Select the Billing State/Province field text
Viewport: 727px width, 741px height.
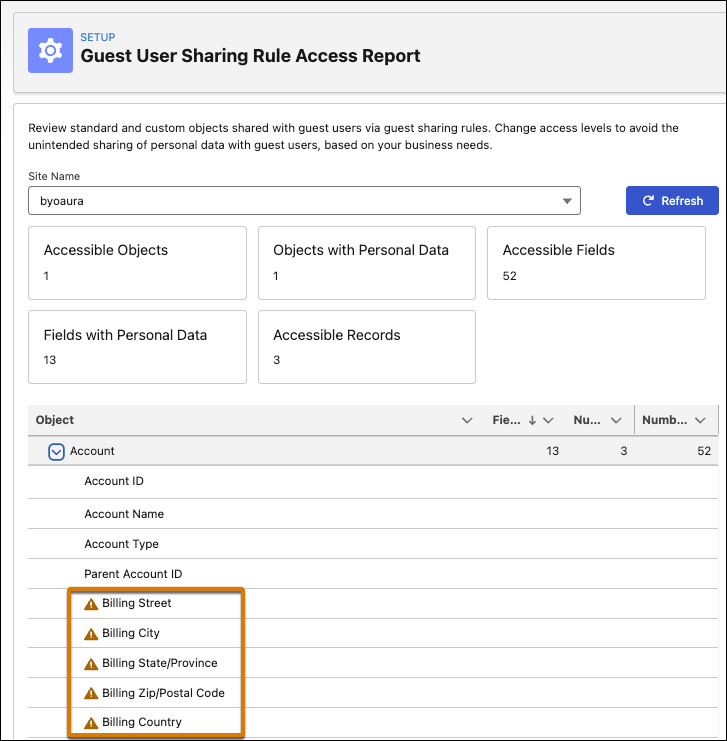tap(160, 663)
